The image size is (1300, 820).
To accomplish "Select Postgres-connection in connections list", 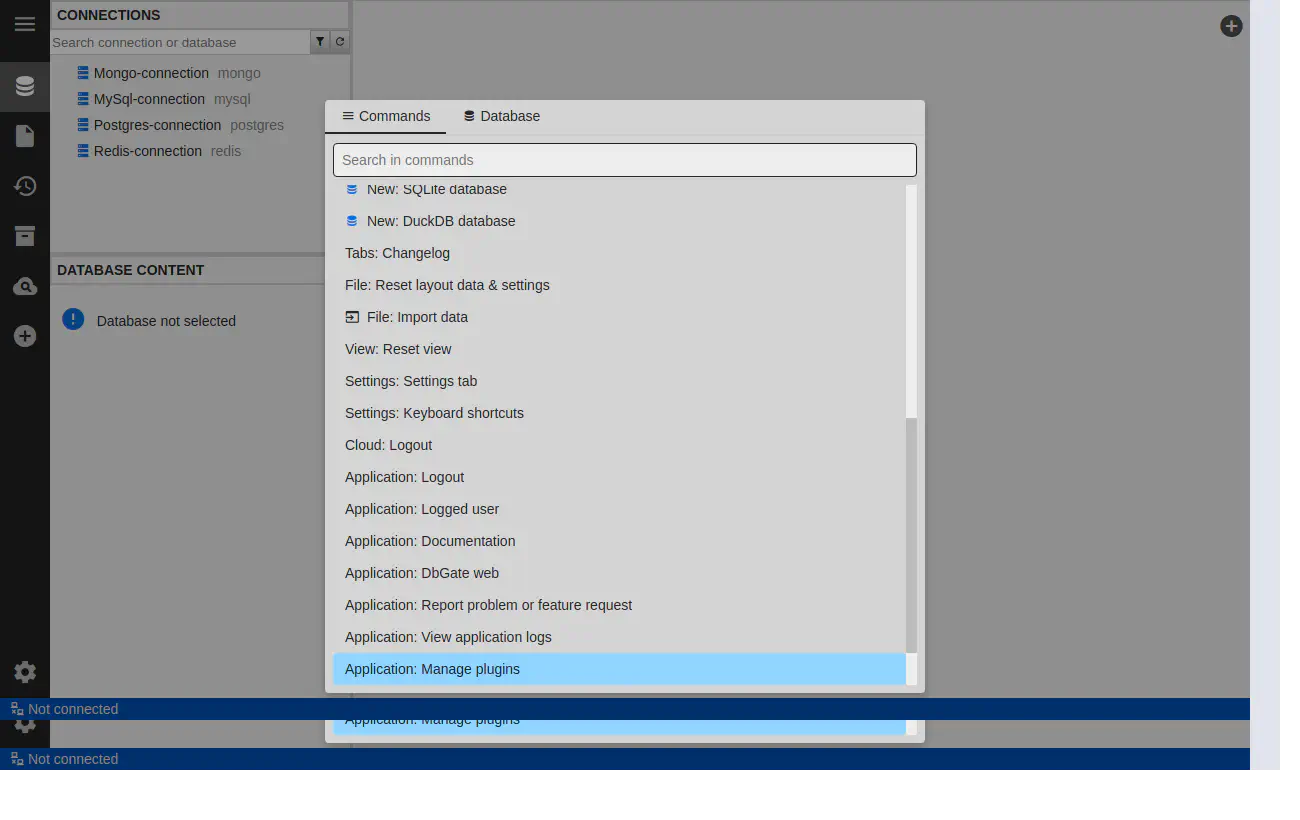I will tap(157, 125).
